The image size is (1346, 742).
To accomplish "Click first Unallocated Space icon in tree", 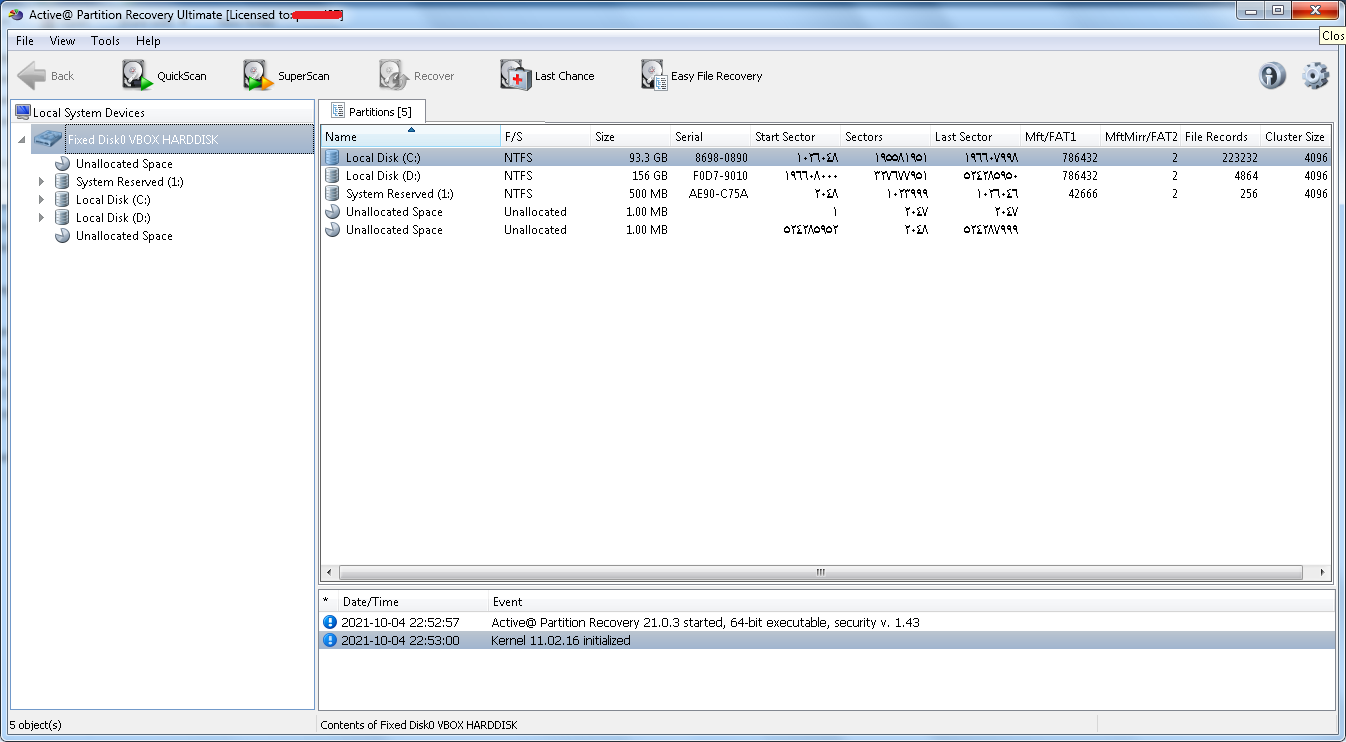I will point(62,164).
